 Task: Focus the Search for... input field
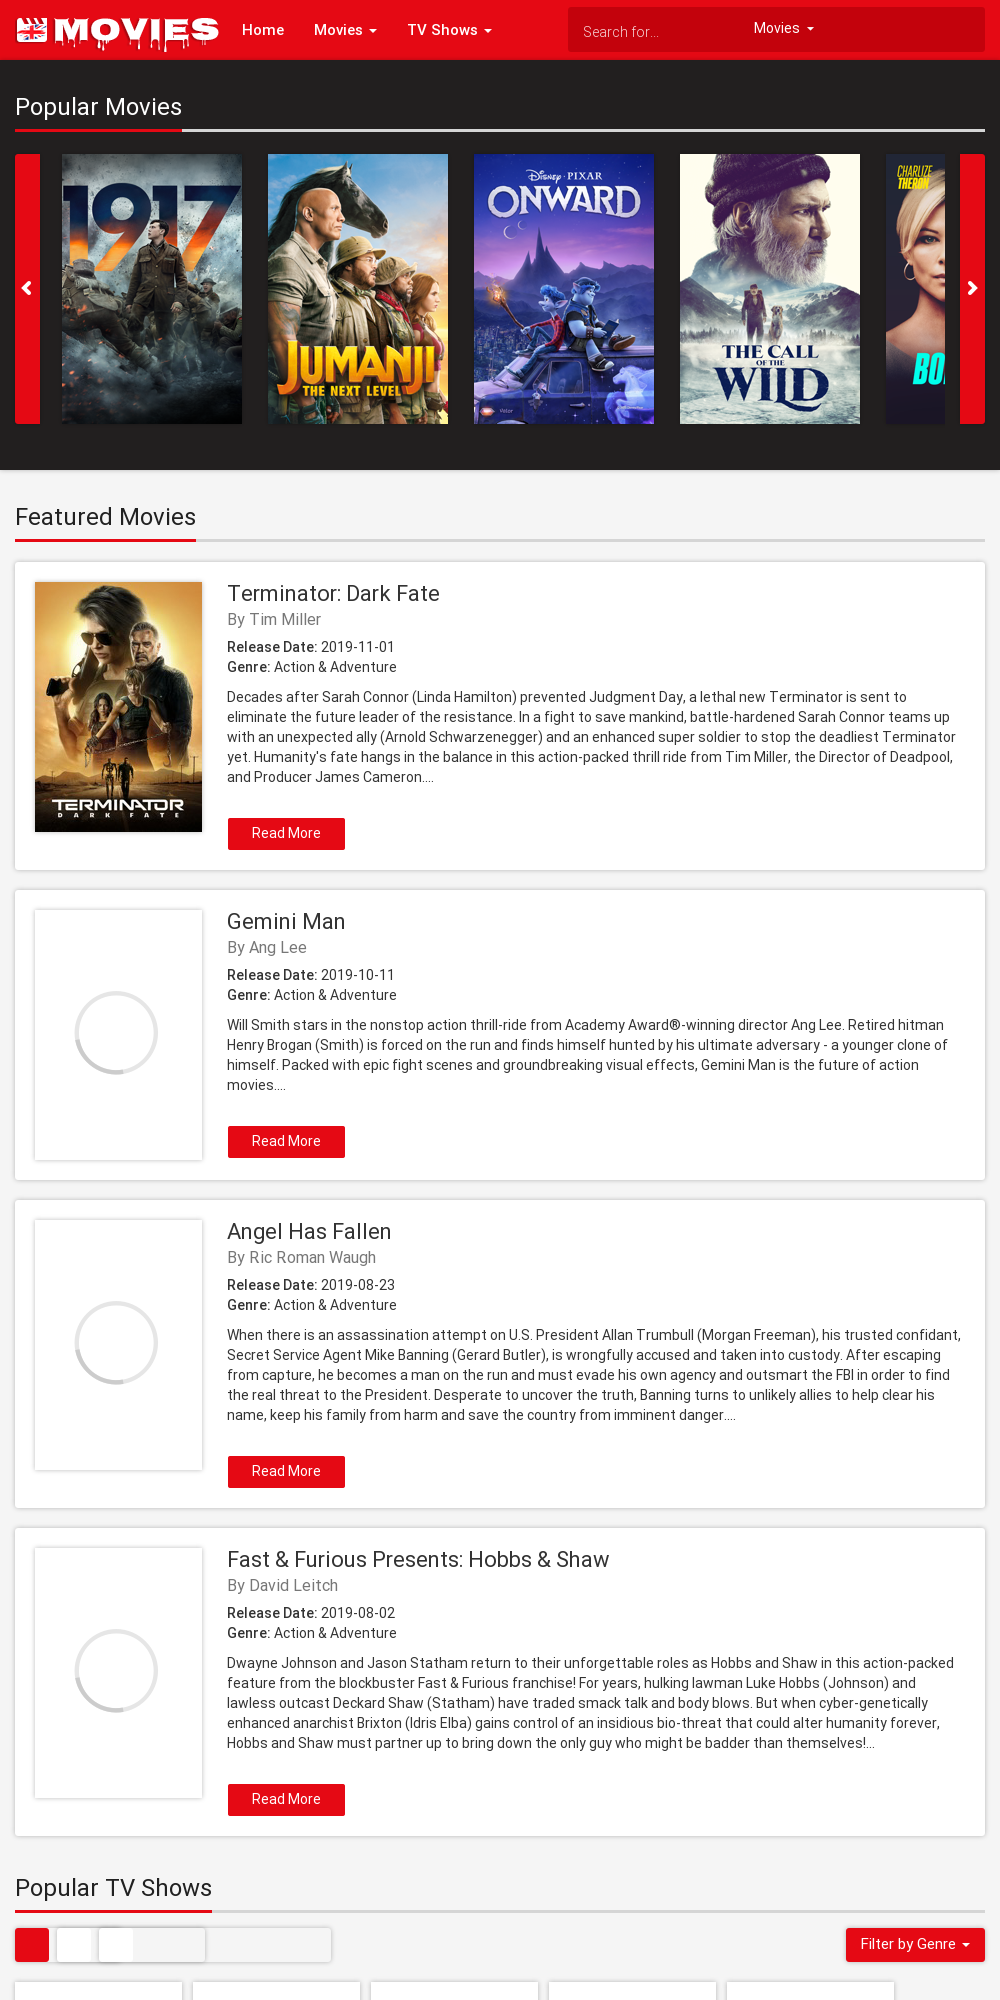pyautogui.click(x=655, y=31)
